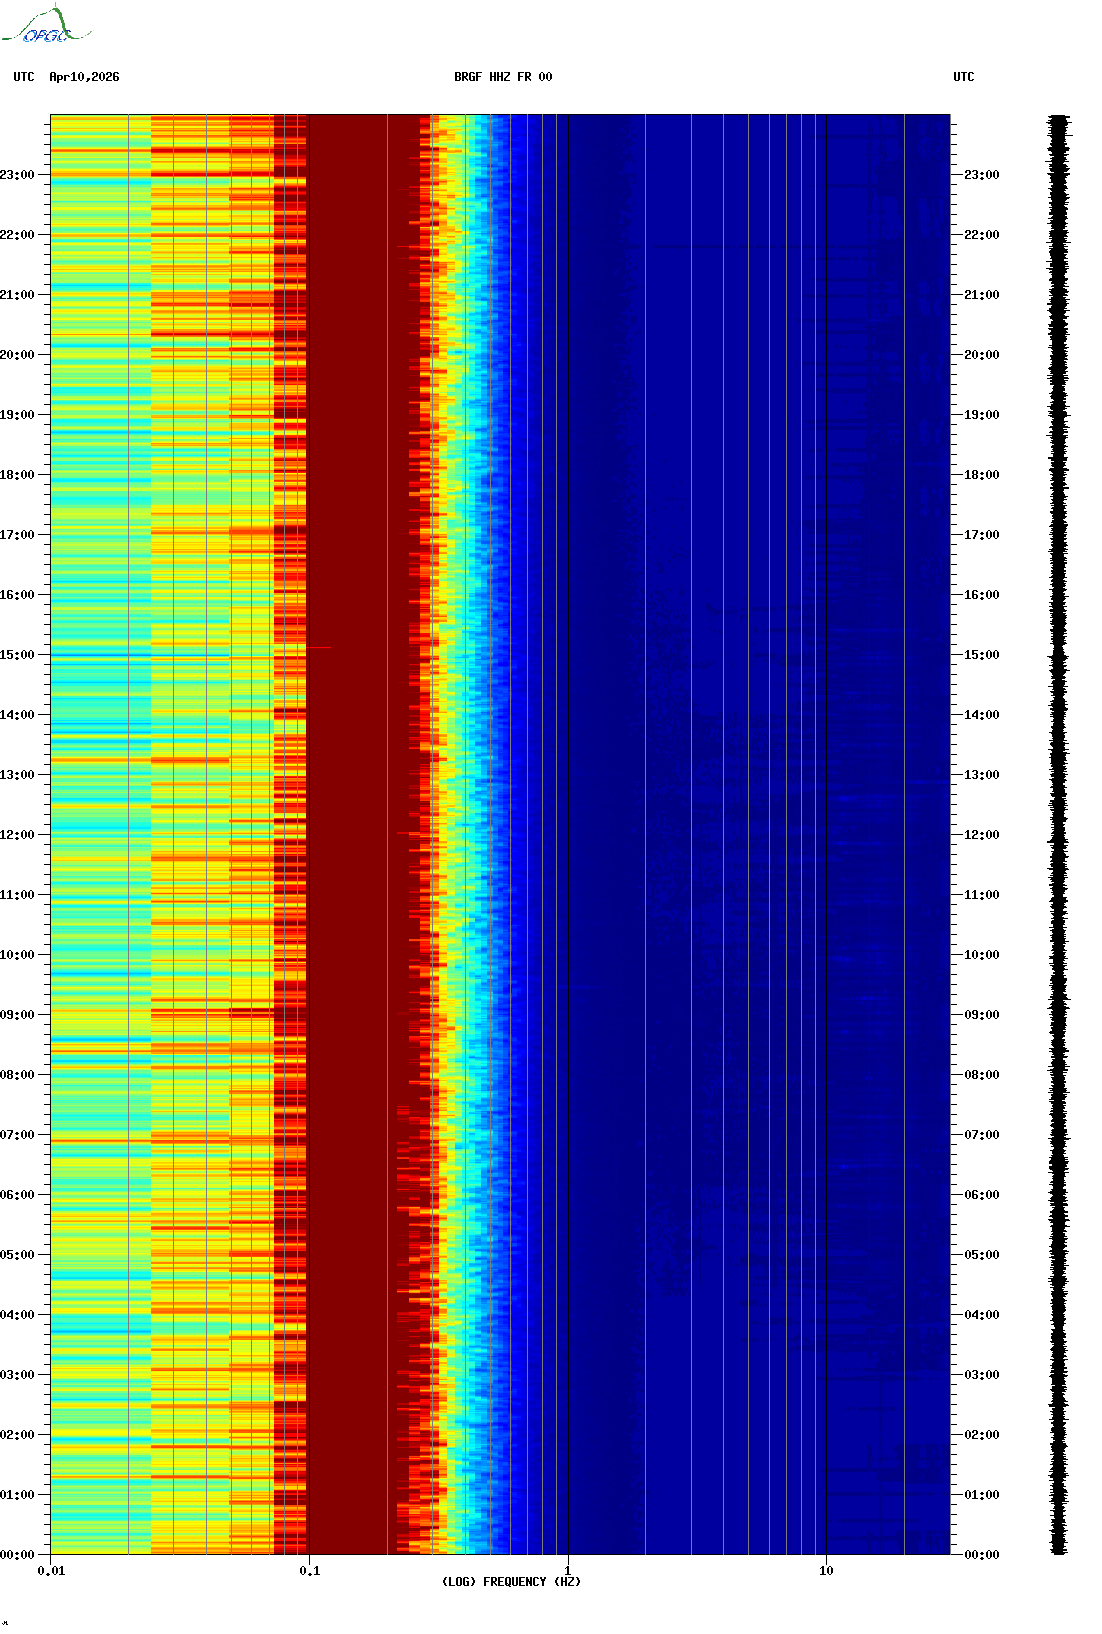
Task: Pick 16:00 on the right time axis
Action: [982, 595]
